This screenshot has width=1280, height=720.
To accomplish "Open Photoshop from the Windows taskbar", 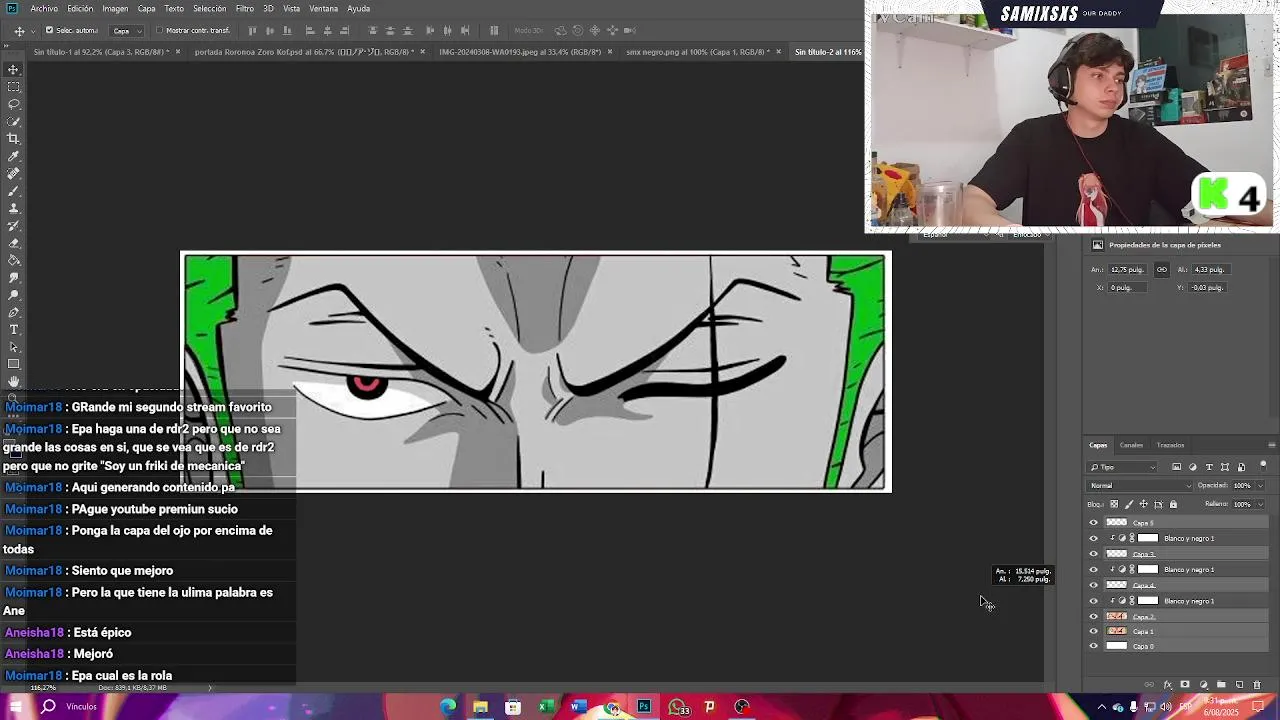I will pyautogui.click(x=644, y=707).
